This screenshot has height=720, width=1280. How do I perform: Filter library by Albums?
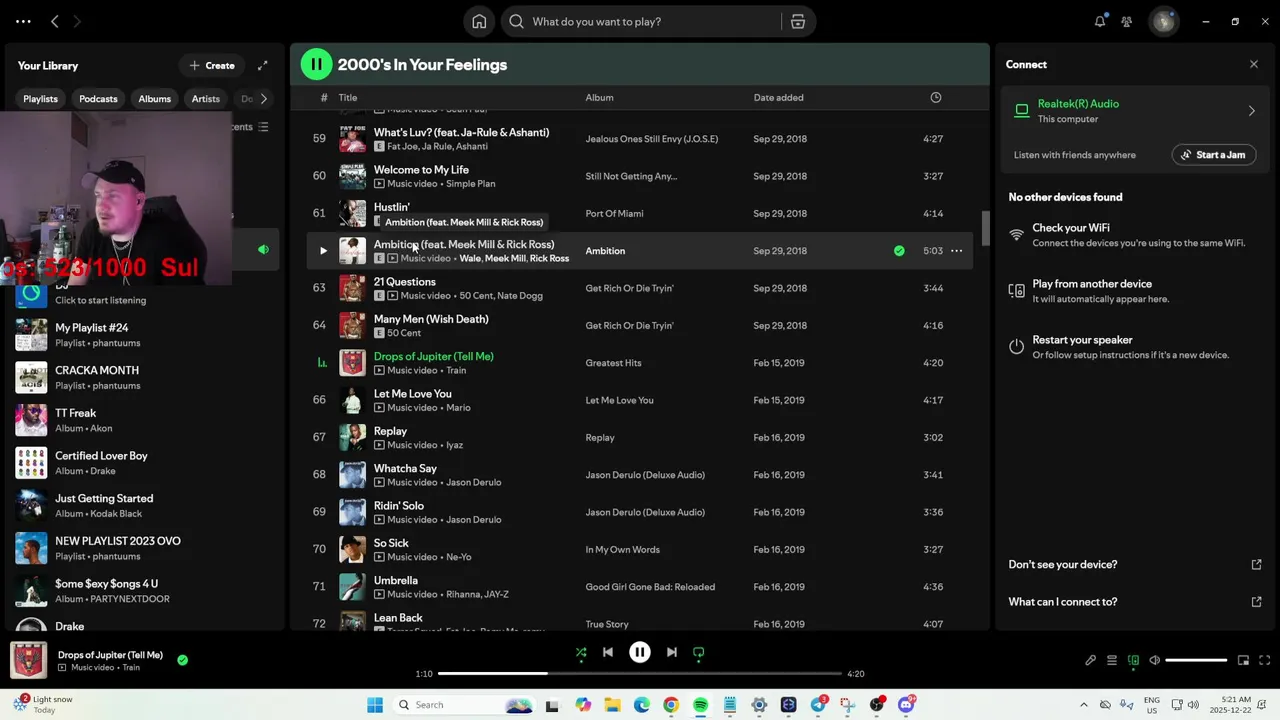click(x=154, y=99)
